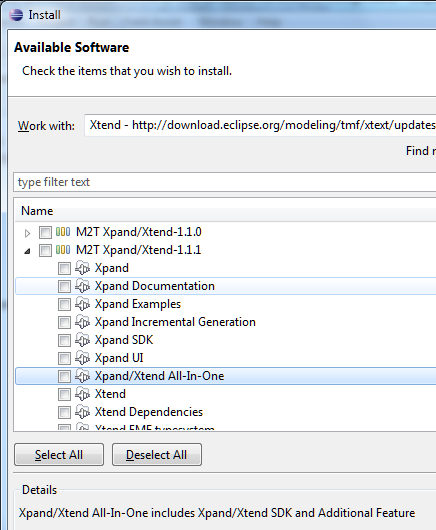Screen dimensions: 436x530
Task: Check the Xtend Dependencies checkbox
Action: 64,412
